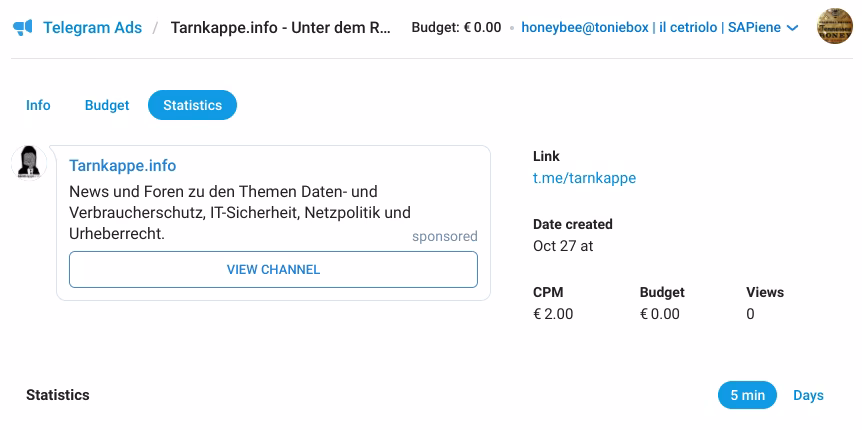Select the Statistics tab

192,105
